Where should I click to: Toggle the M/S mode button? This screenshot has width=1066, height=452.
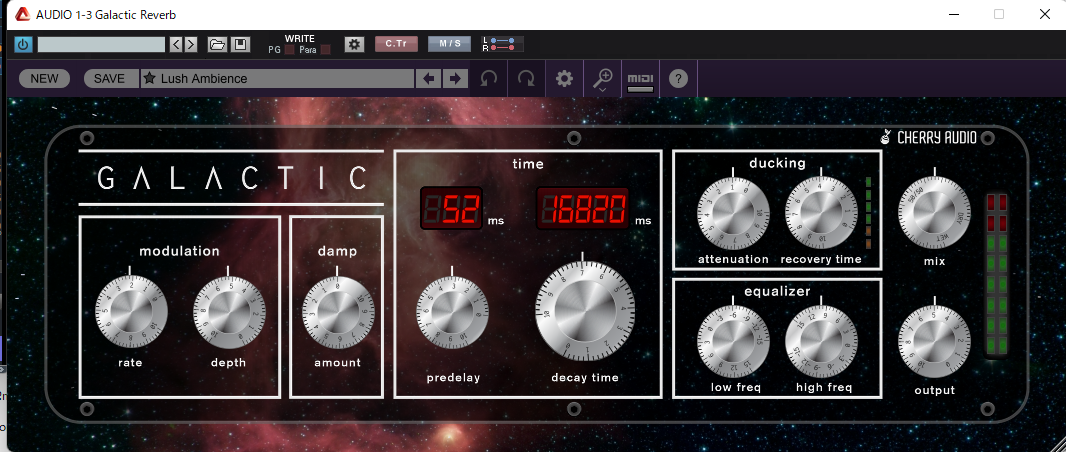[449, 44]
